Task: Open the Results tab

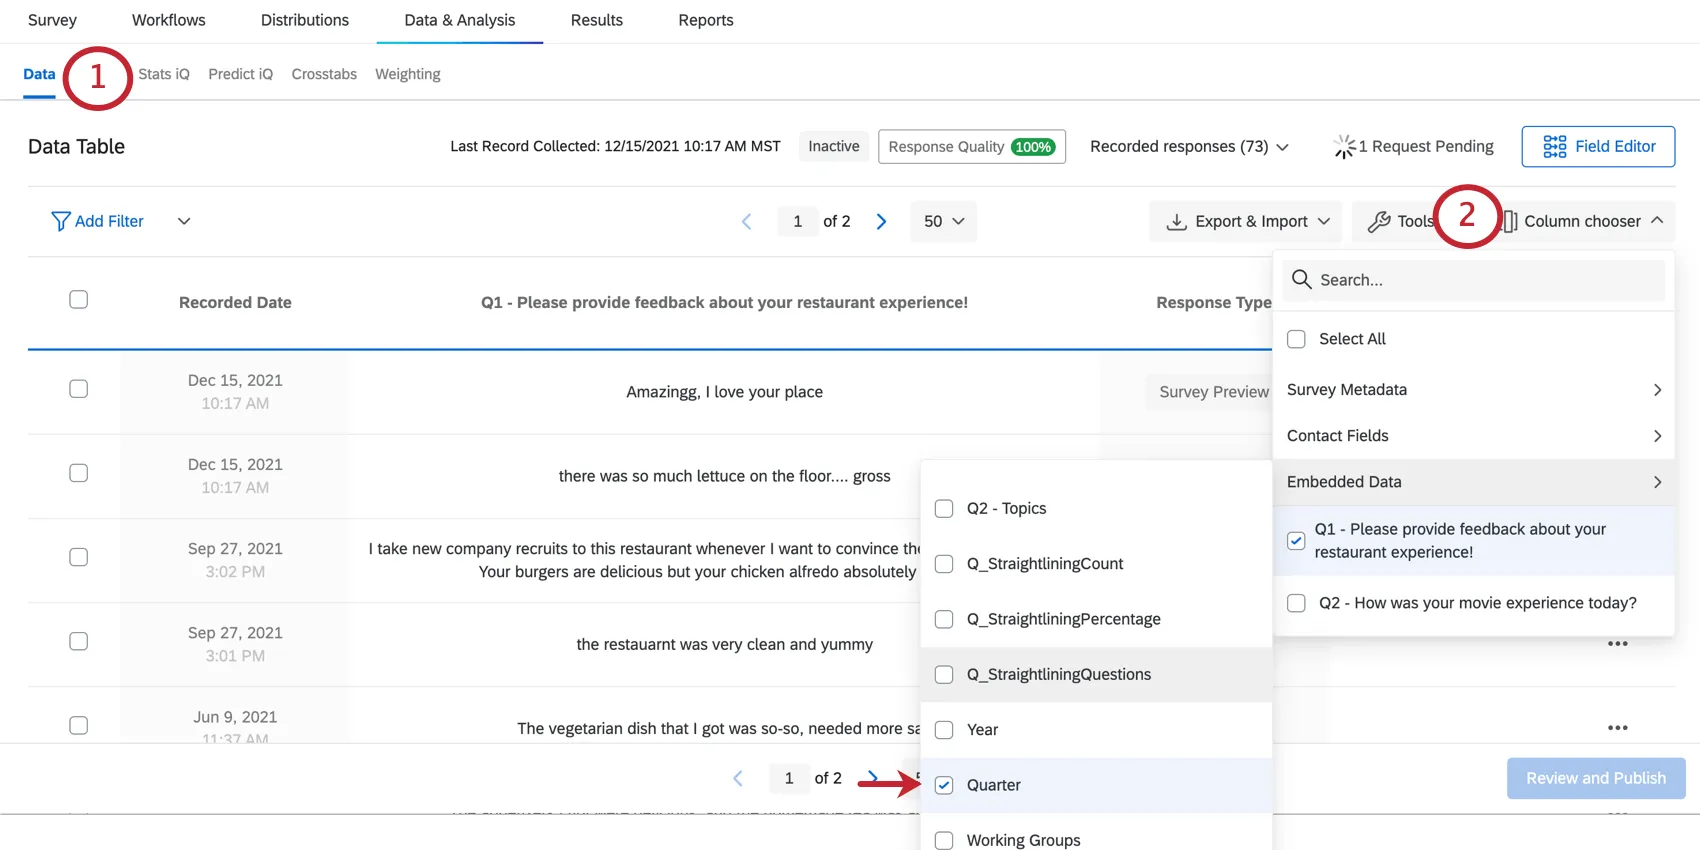Action: 597,20
